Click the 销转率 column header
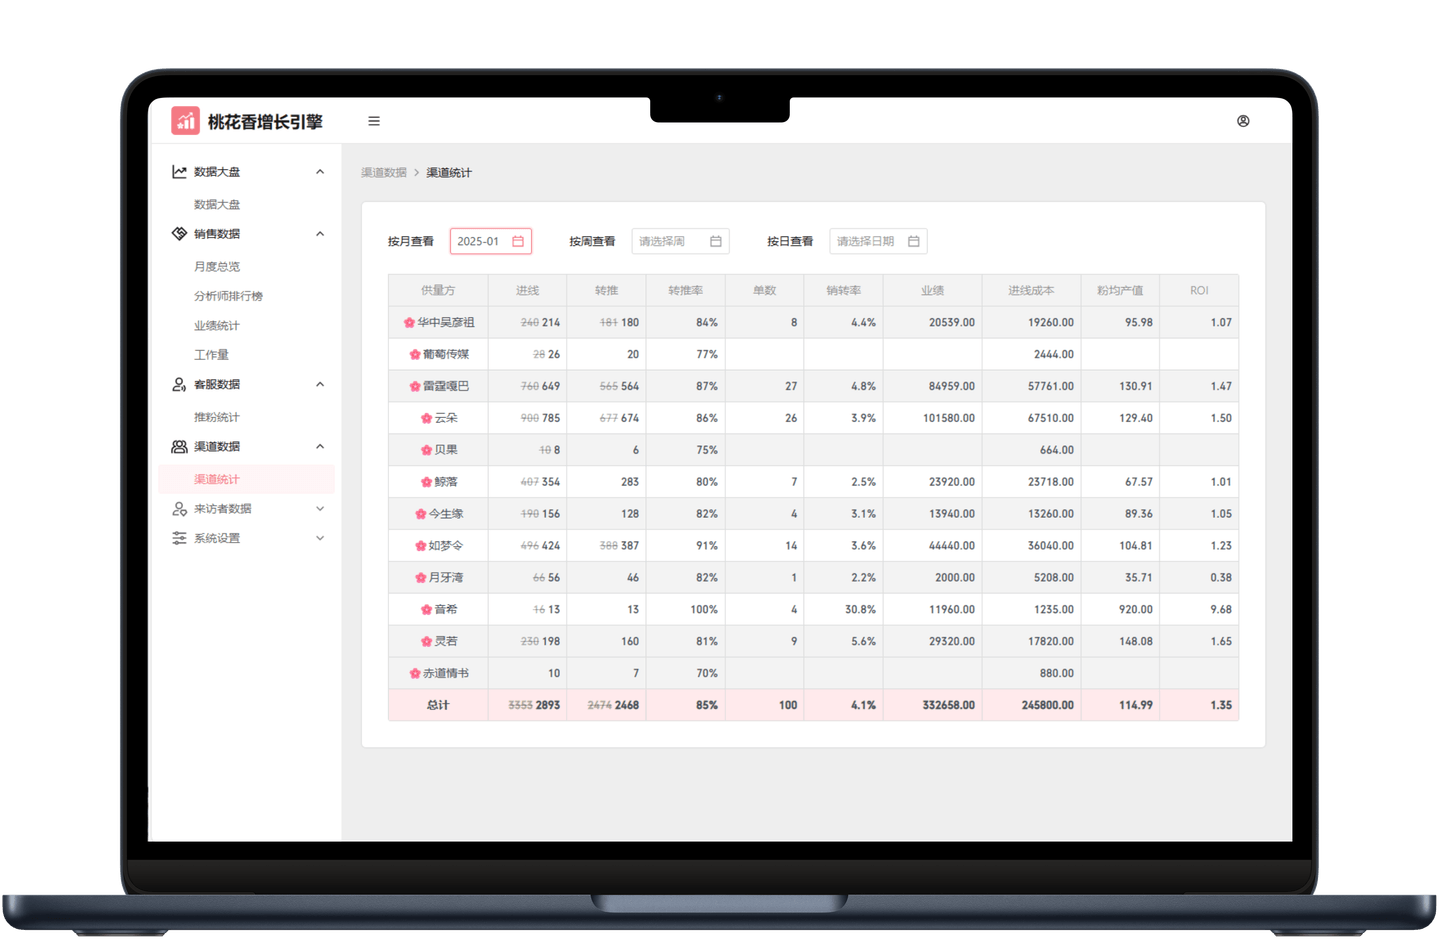The width and height of the screenshot is (1440, 939). point(844,291)
